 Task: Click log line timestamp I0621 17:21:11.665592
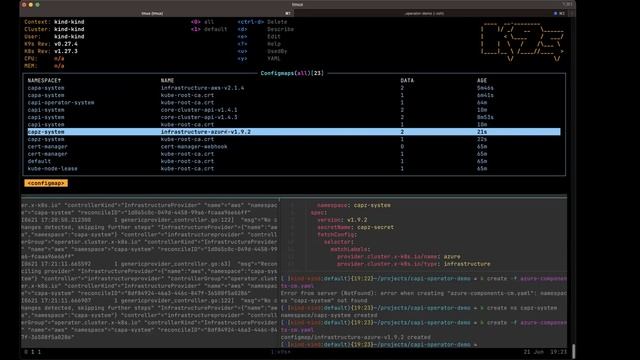click(x=56, y=264)
